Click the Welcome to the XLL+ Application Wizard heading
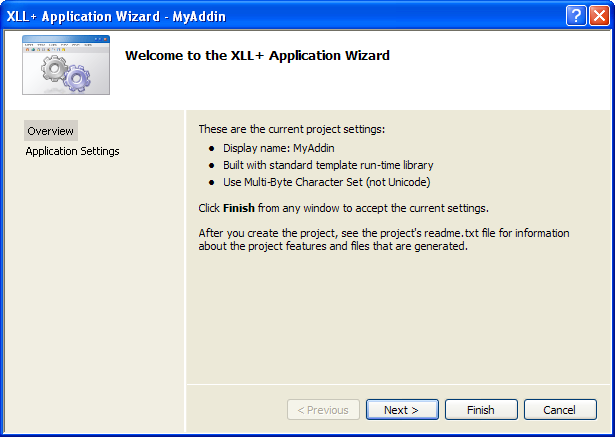The height and width of the screenshot is (437, 615). click(257, 55)
